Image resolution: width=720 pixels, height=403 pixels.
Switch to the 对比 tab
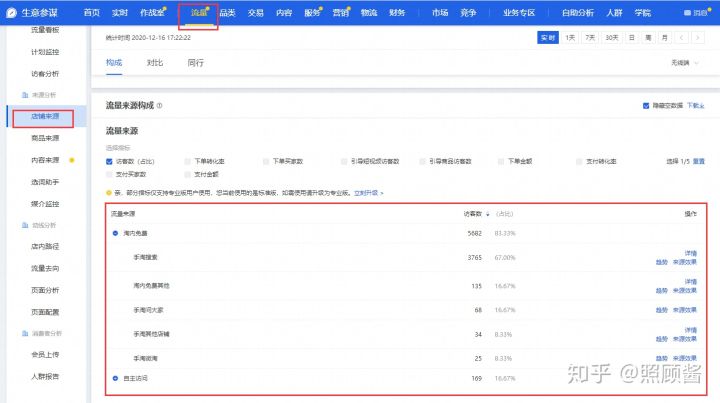tap(155, 63)
